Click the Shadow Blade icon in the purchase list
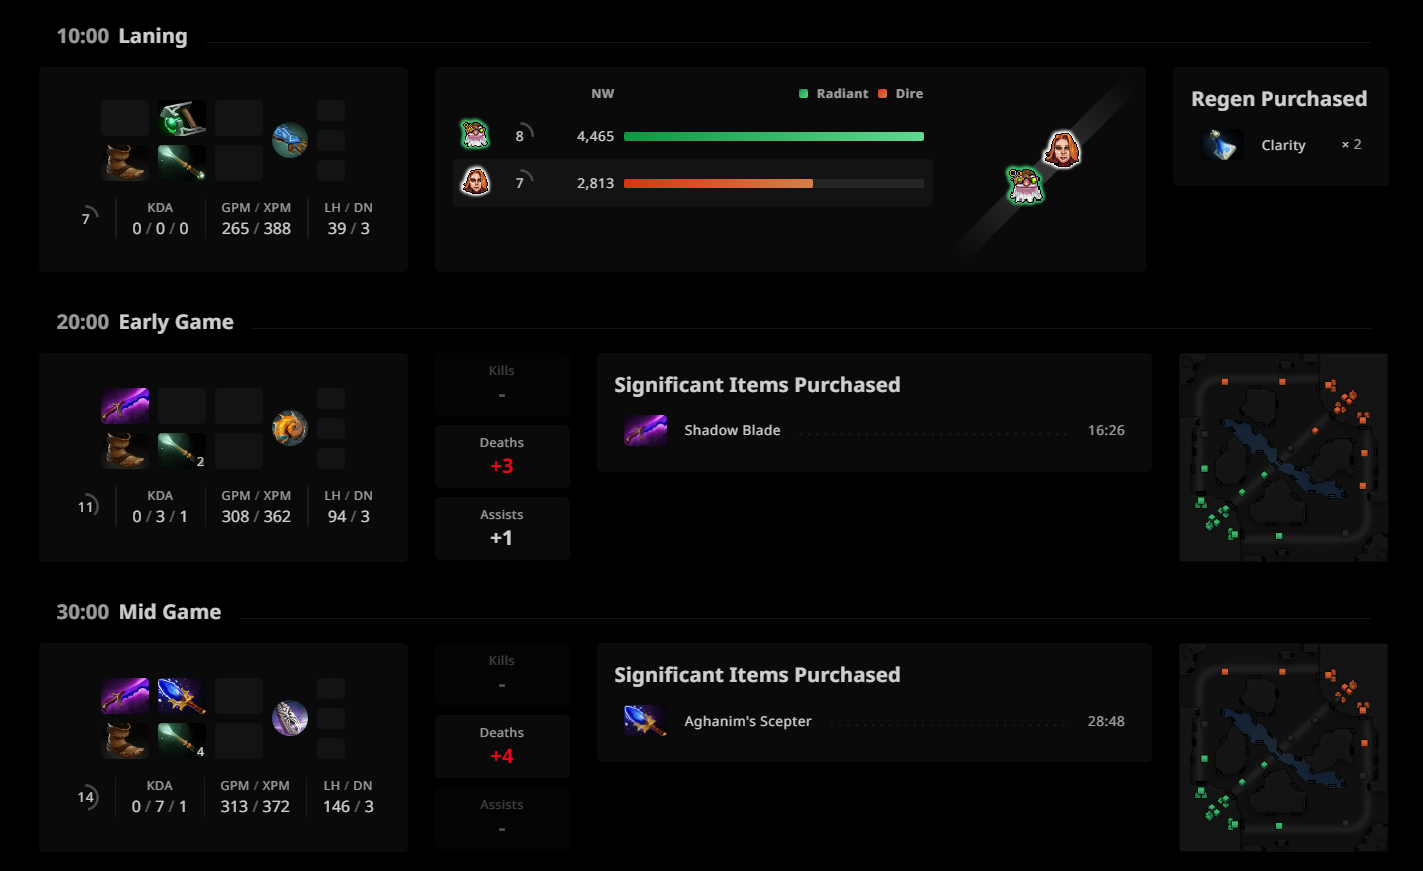The width and height of the screenshot is (1423, 871). tap(645, 430)
